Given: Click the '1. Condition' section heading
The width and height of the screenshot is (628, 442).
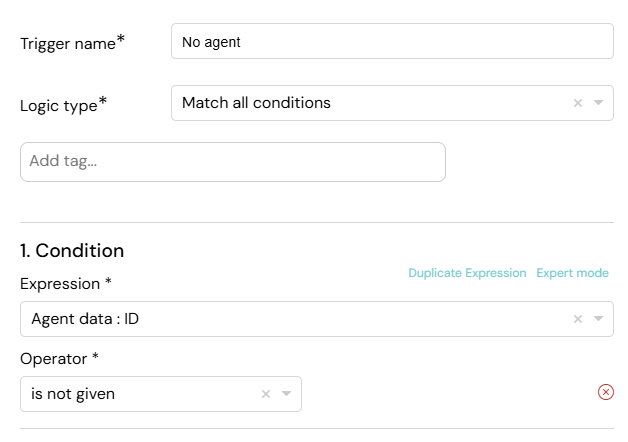Looking at the screenshot, I should click(x=72, y=251).
